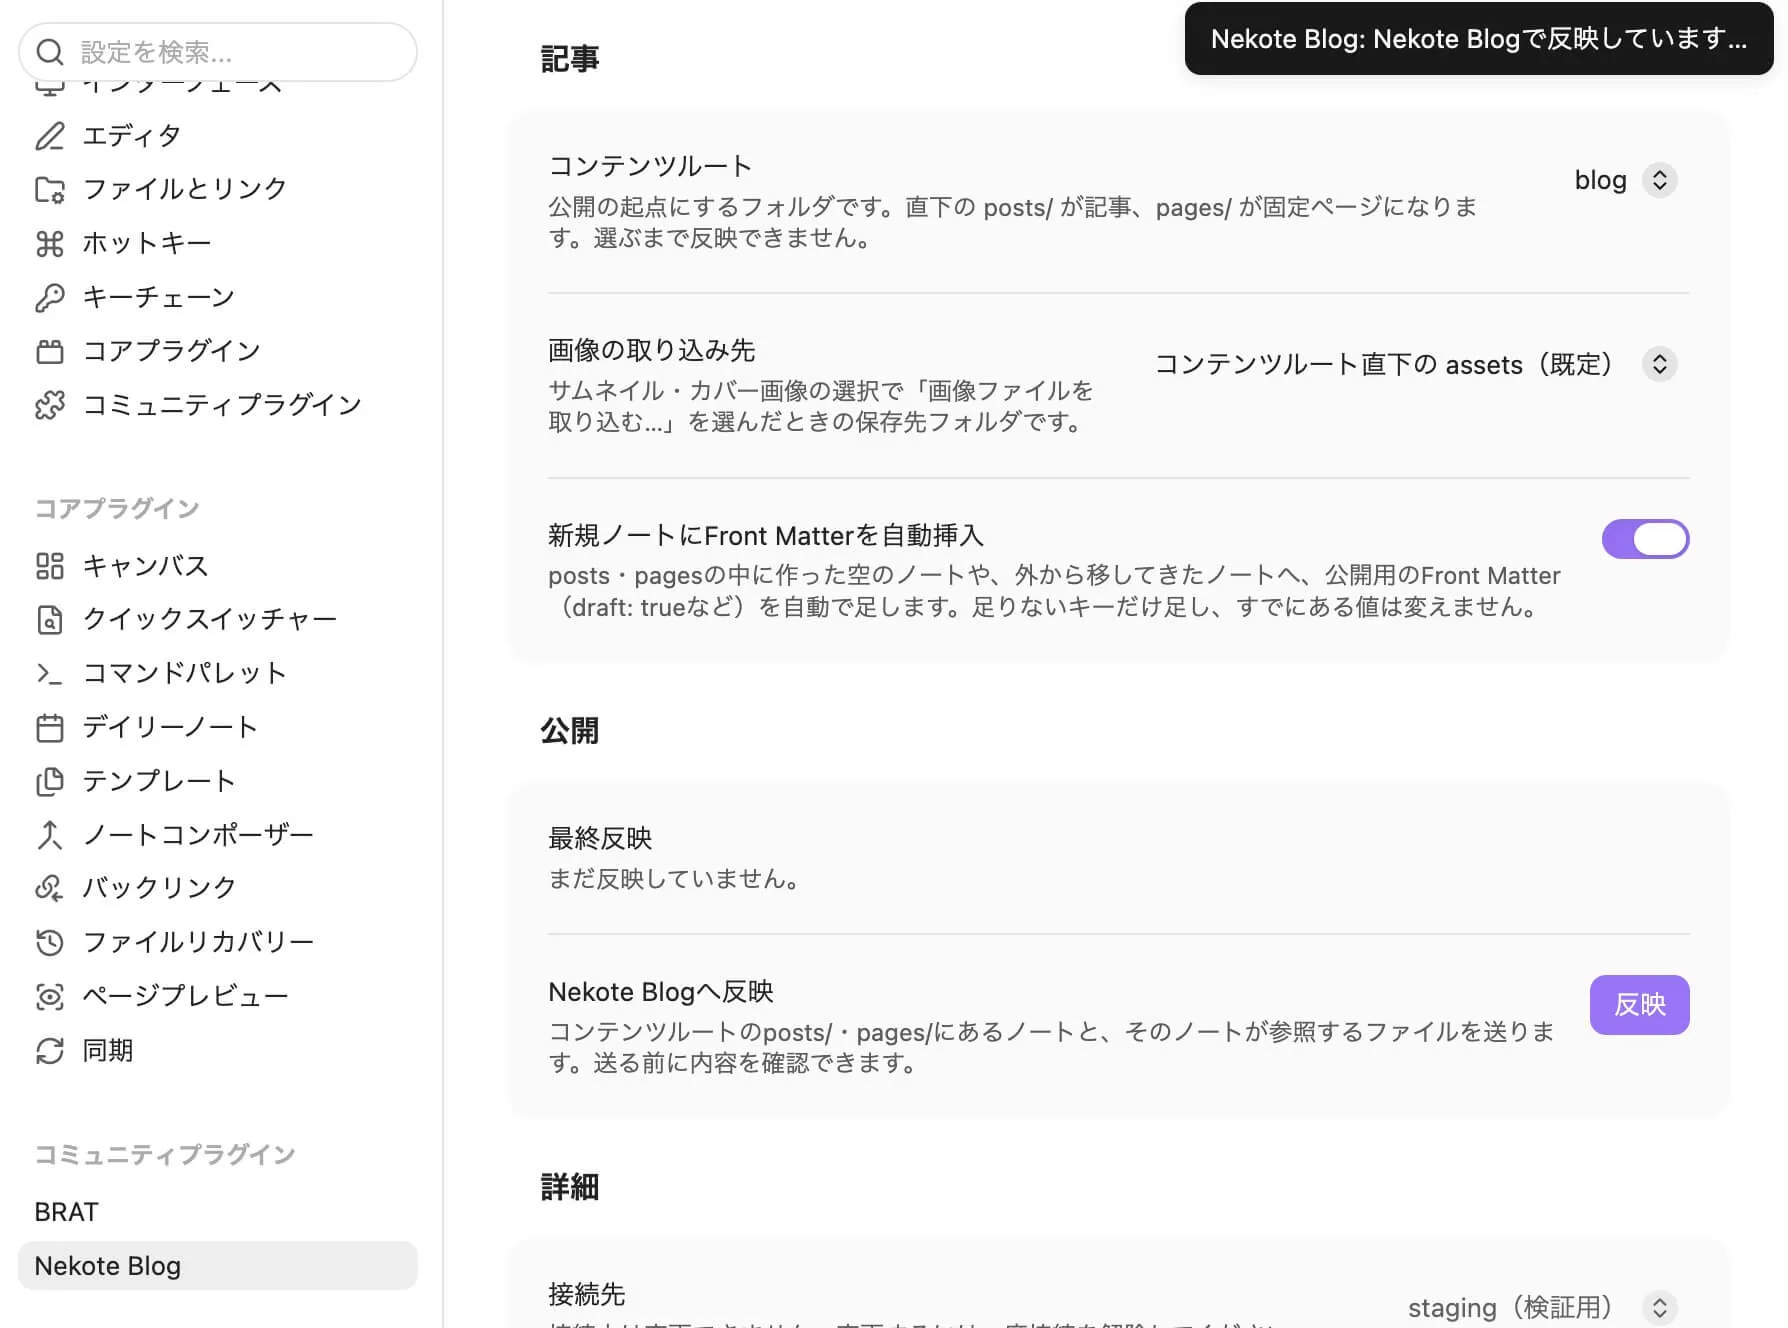The image size is (1788, 1328).
Task: Click the description starting posts・pagesの中に作った
Action: coord(1055,591)
